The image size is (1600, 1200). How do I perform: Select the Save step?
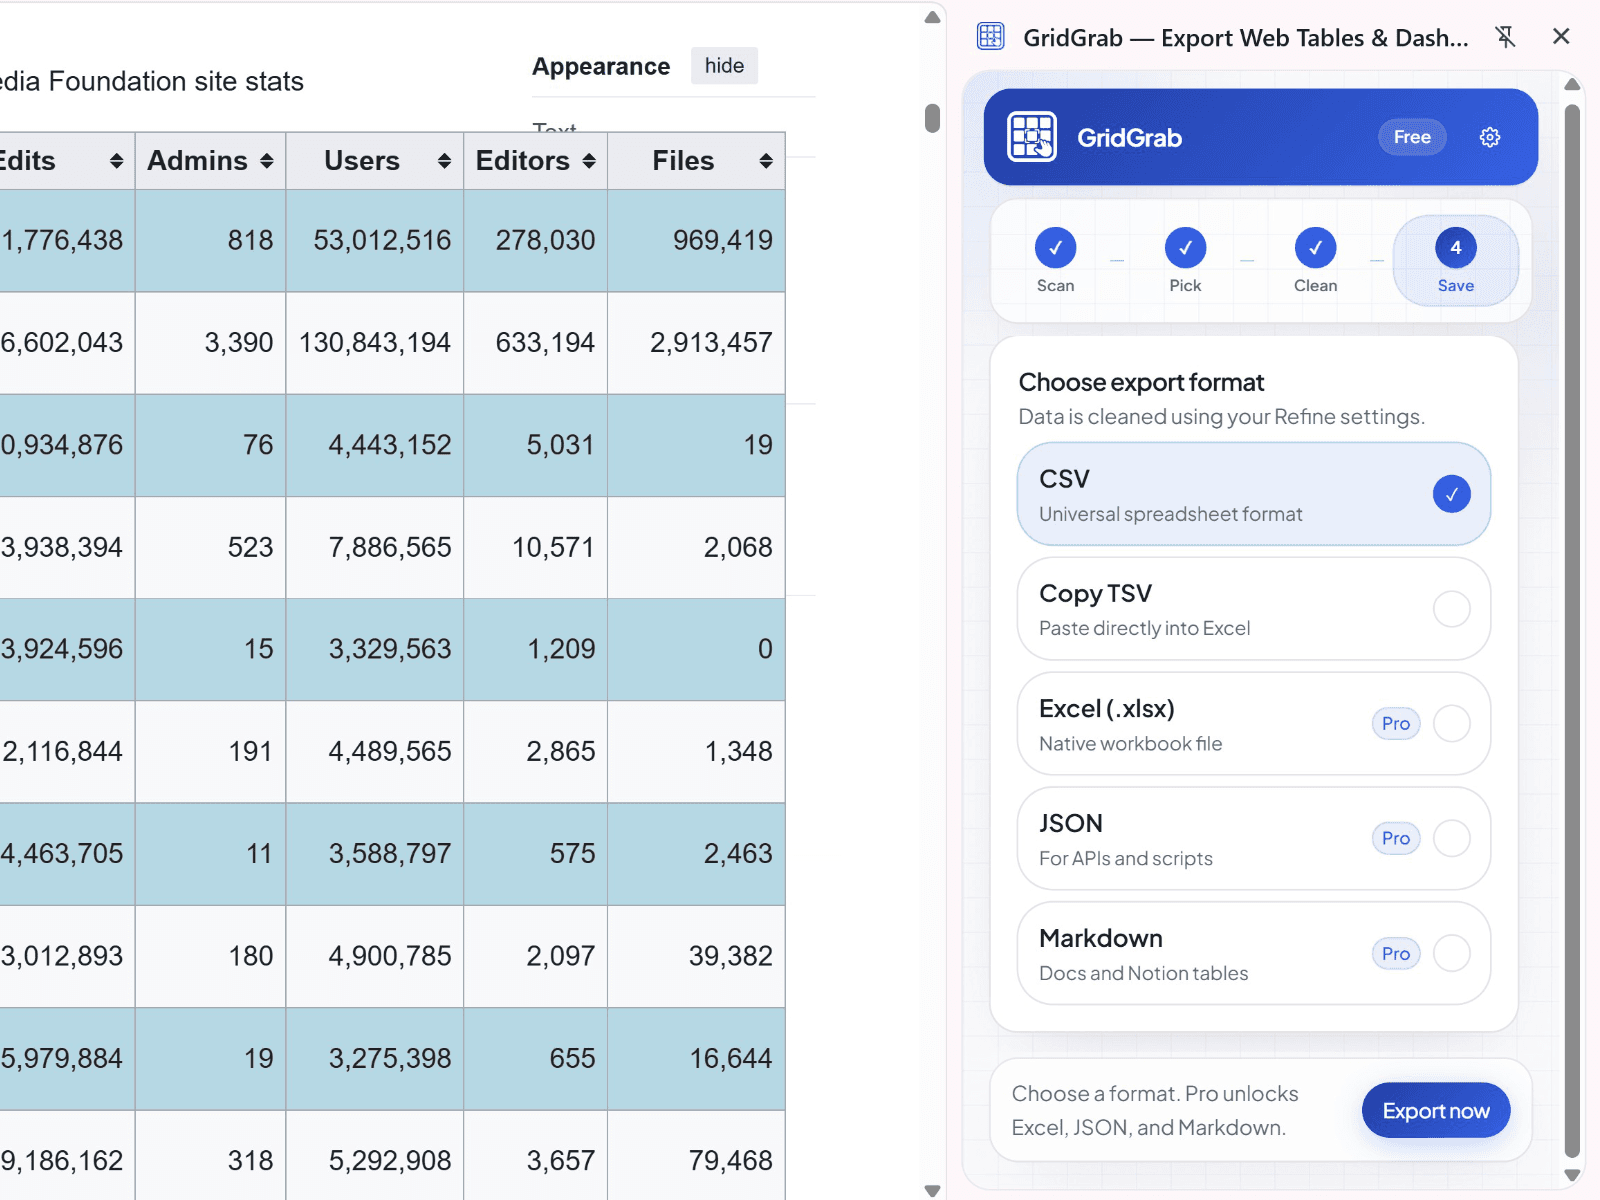[1456, 260]
